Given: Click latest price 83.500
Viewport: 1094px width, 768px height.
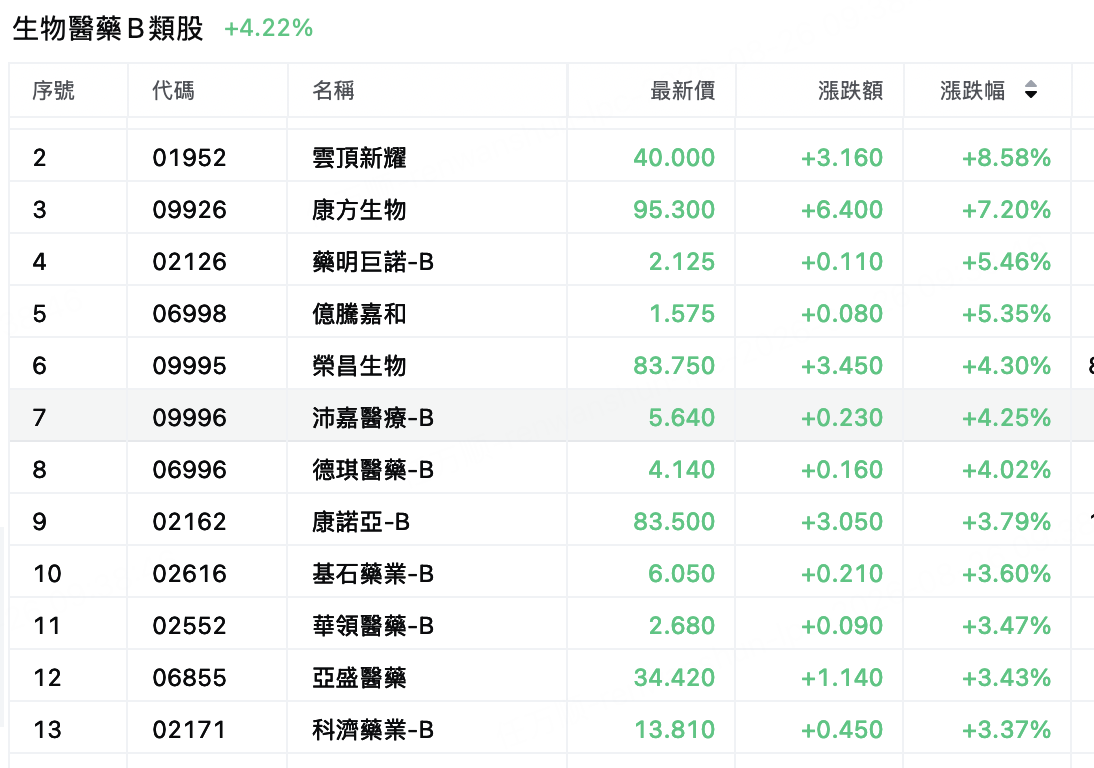Looking at the screenshot, I should coord(674,522).
